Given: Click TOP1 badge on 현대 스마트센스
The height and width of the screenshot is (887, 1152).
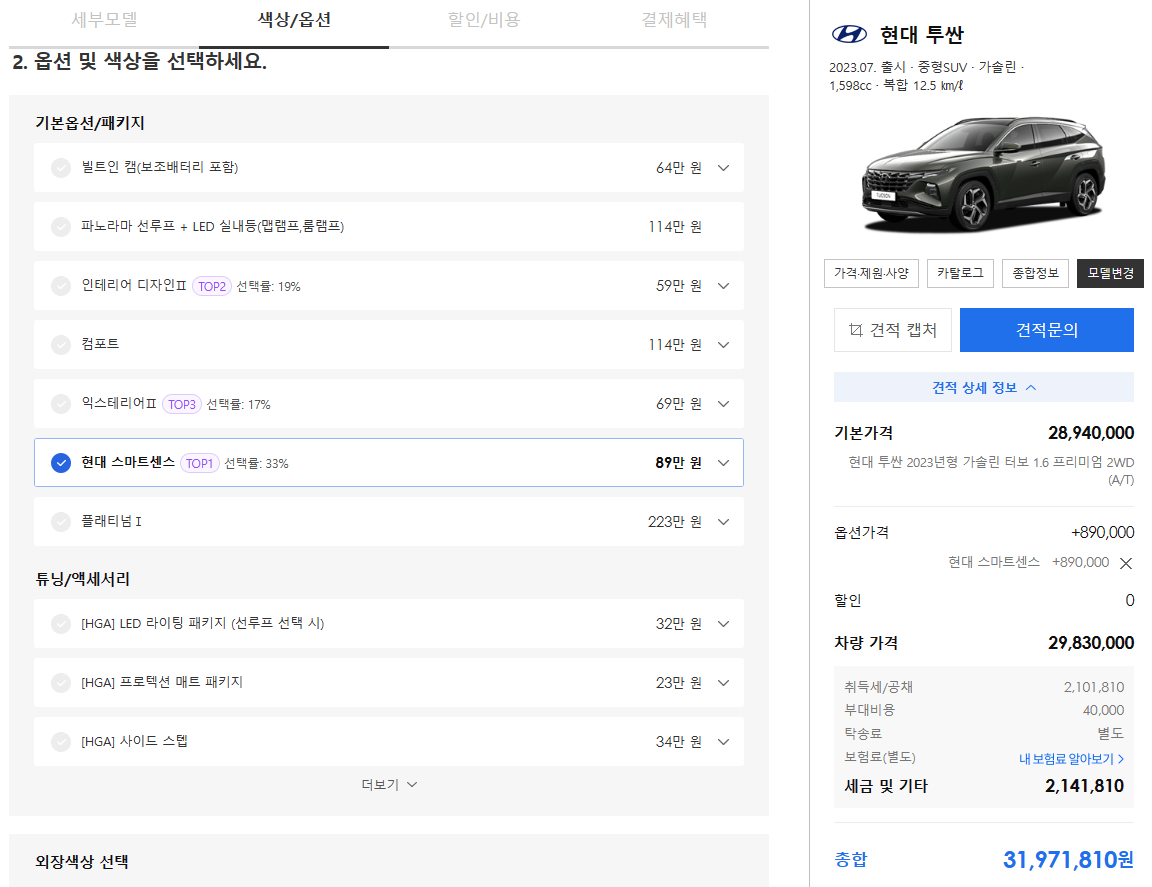Looking at the screenshot, I should coord(199,464).
